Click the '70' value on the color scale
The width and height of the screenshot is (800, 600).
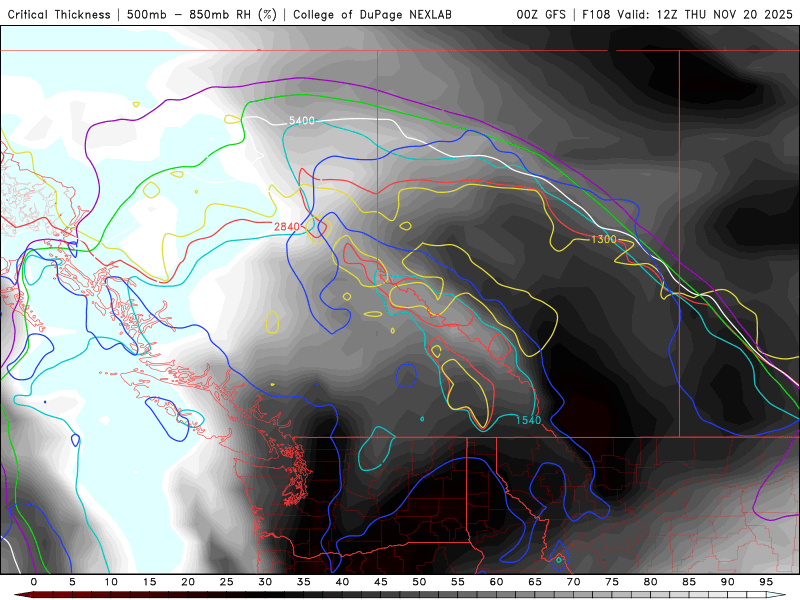point(573,582)
